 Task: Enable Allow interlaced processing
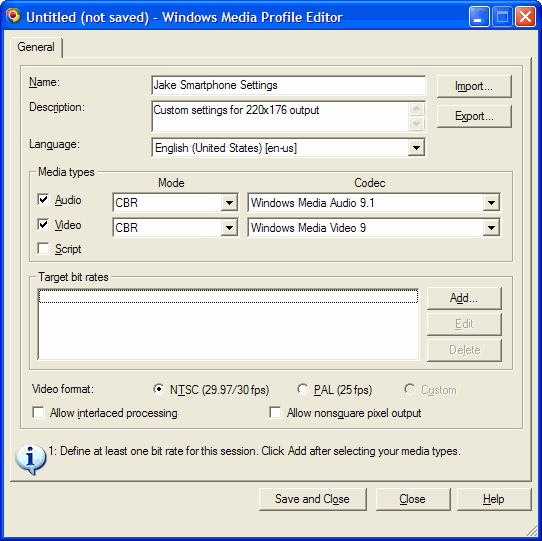[38, 412]
